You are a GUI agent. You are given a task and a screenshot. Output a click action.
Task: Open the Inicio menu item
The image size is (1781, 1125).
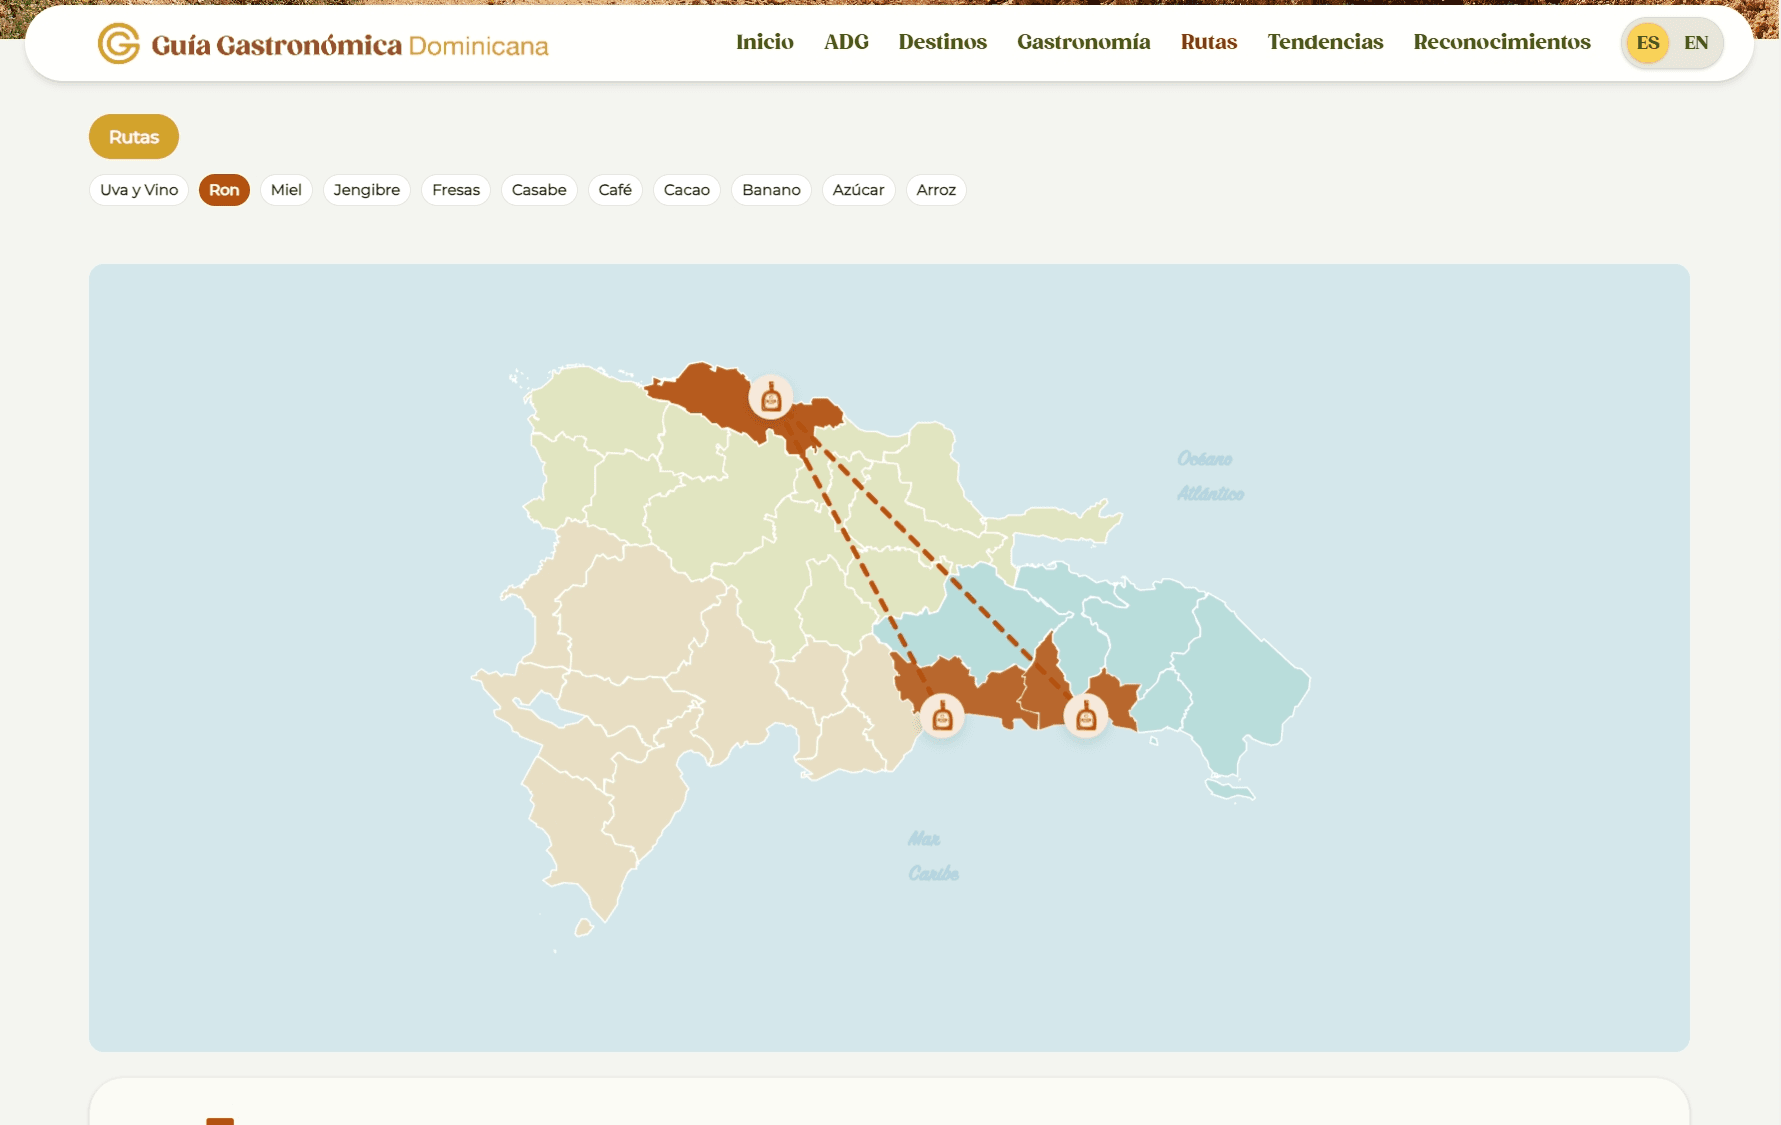coord(764,42)
